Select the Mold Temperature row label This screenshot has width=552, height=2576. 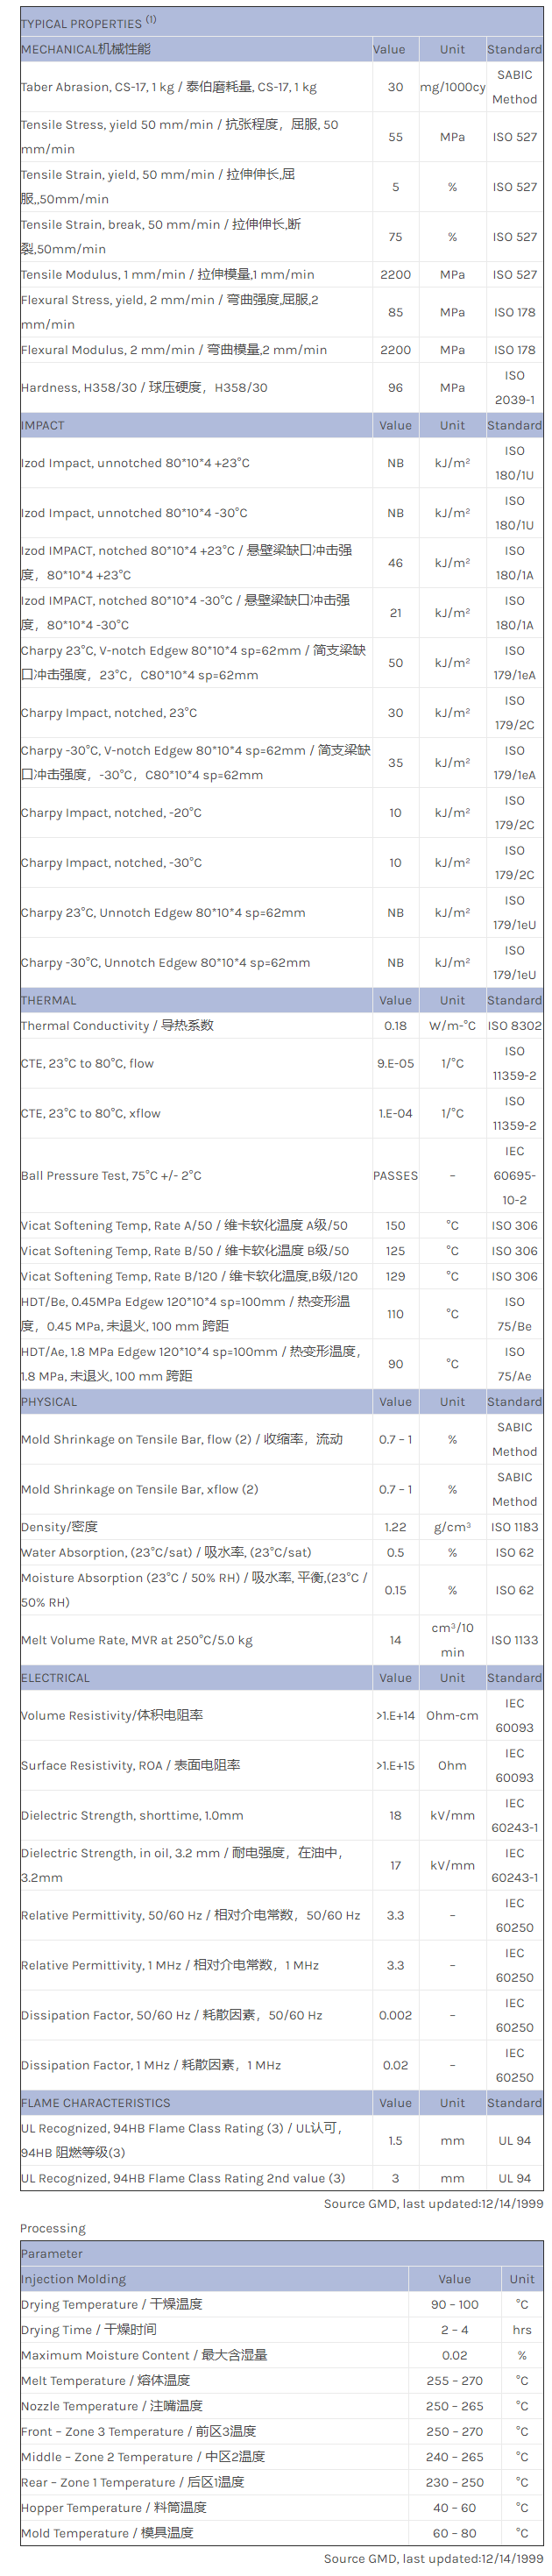[107, 2533]
